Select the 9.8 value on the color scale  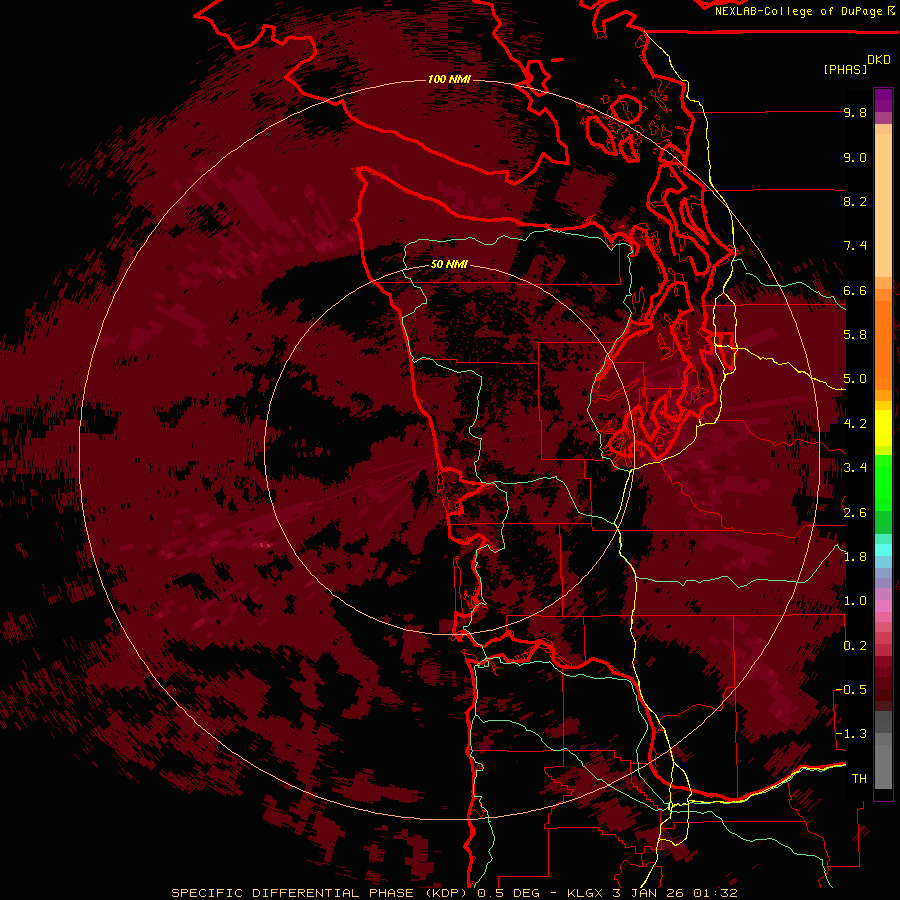point(855,113)
